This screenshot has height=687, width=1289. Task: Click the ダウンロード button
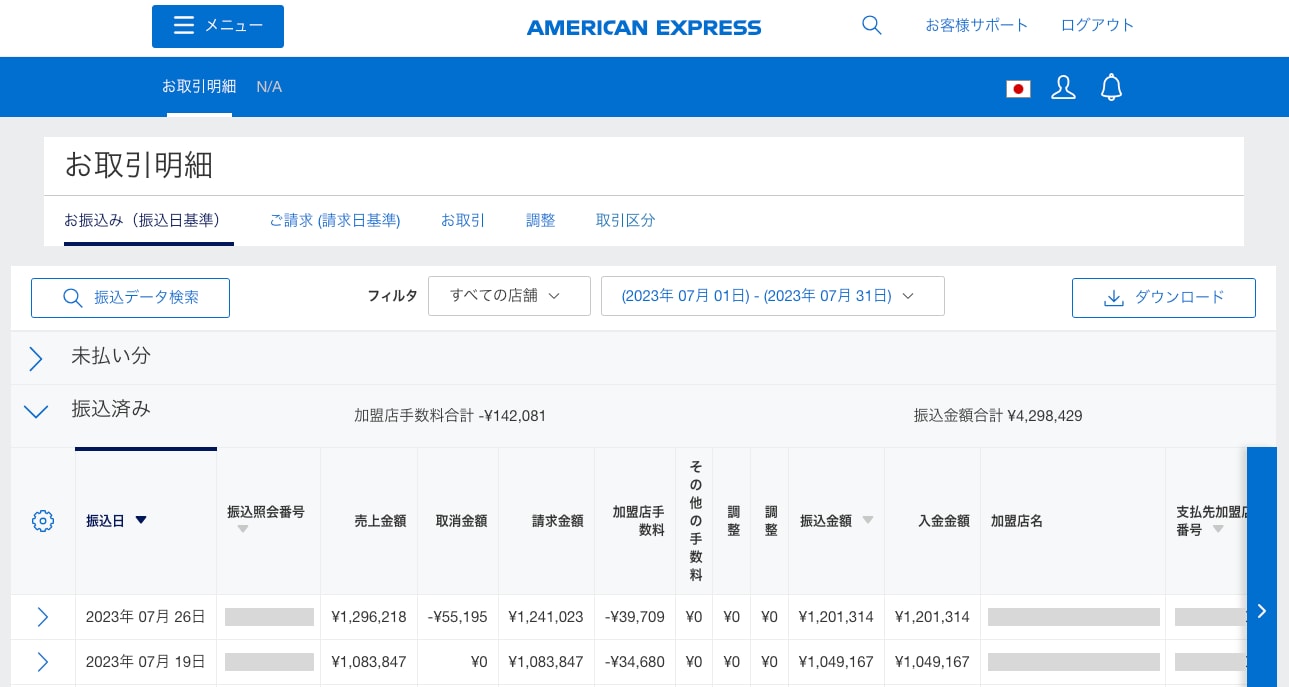coord(1163,298)
